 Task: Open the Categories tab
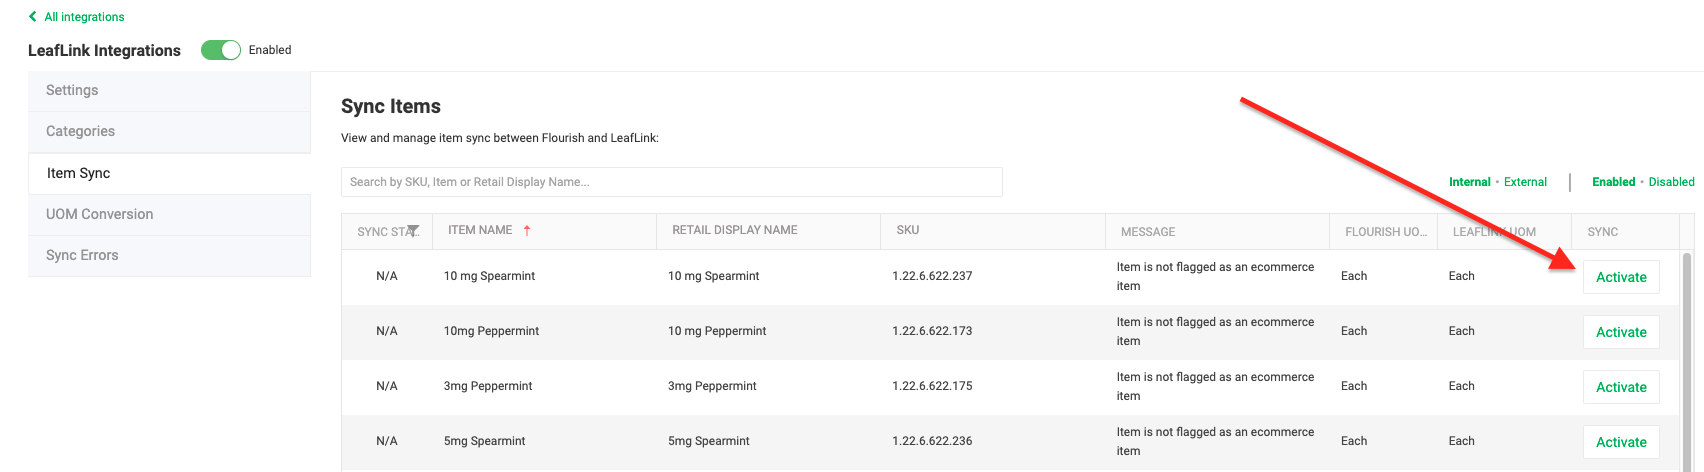[x=169, y=131]
